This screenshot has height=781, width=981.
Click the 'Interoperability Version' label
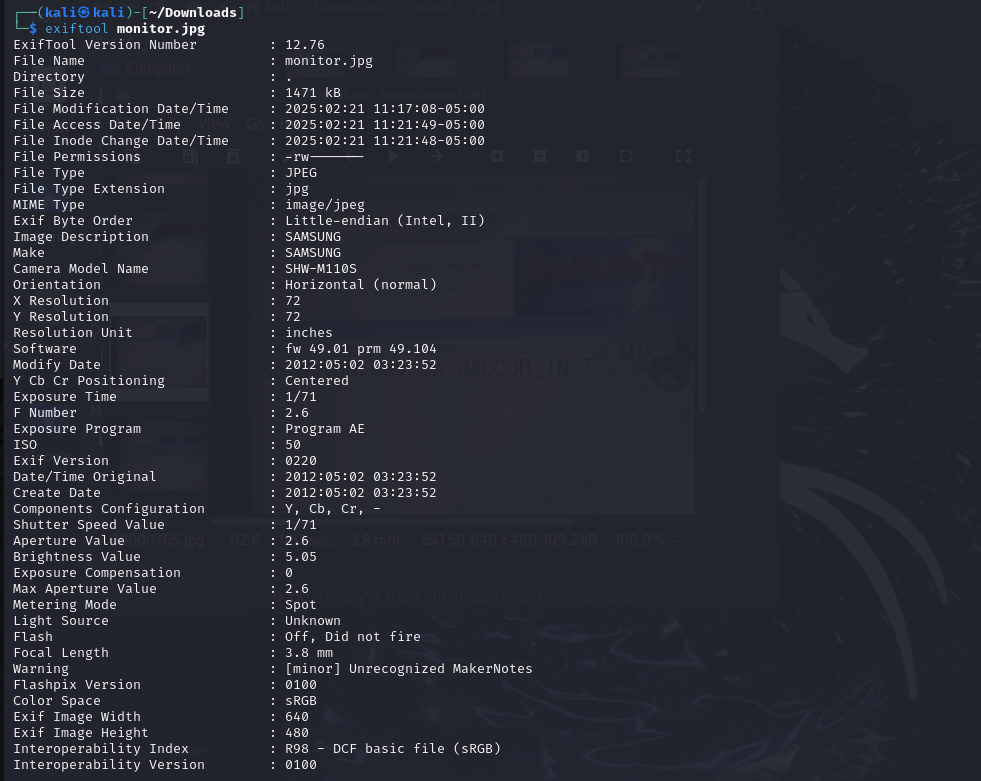[x=109, y=765]
